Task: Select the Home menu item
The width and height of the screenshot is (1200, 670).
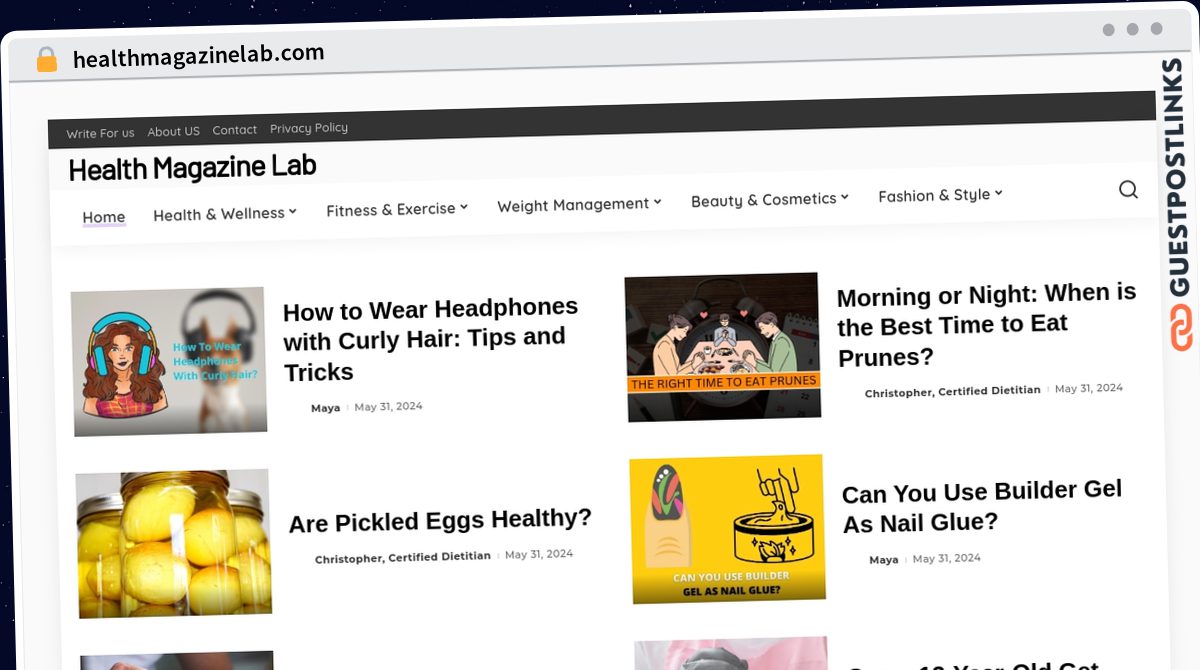Action: 104,217
